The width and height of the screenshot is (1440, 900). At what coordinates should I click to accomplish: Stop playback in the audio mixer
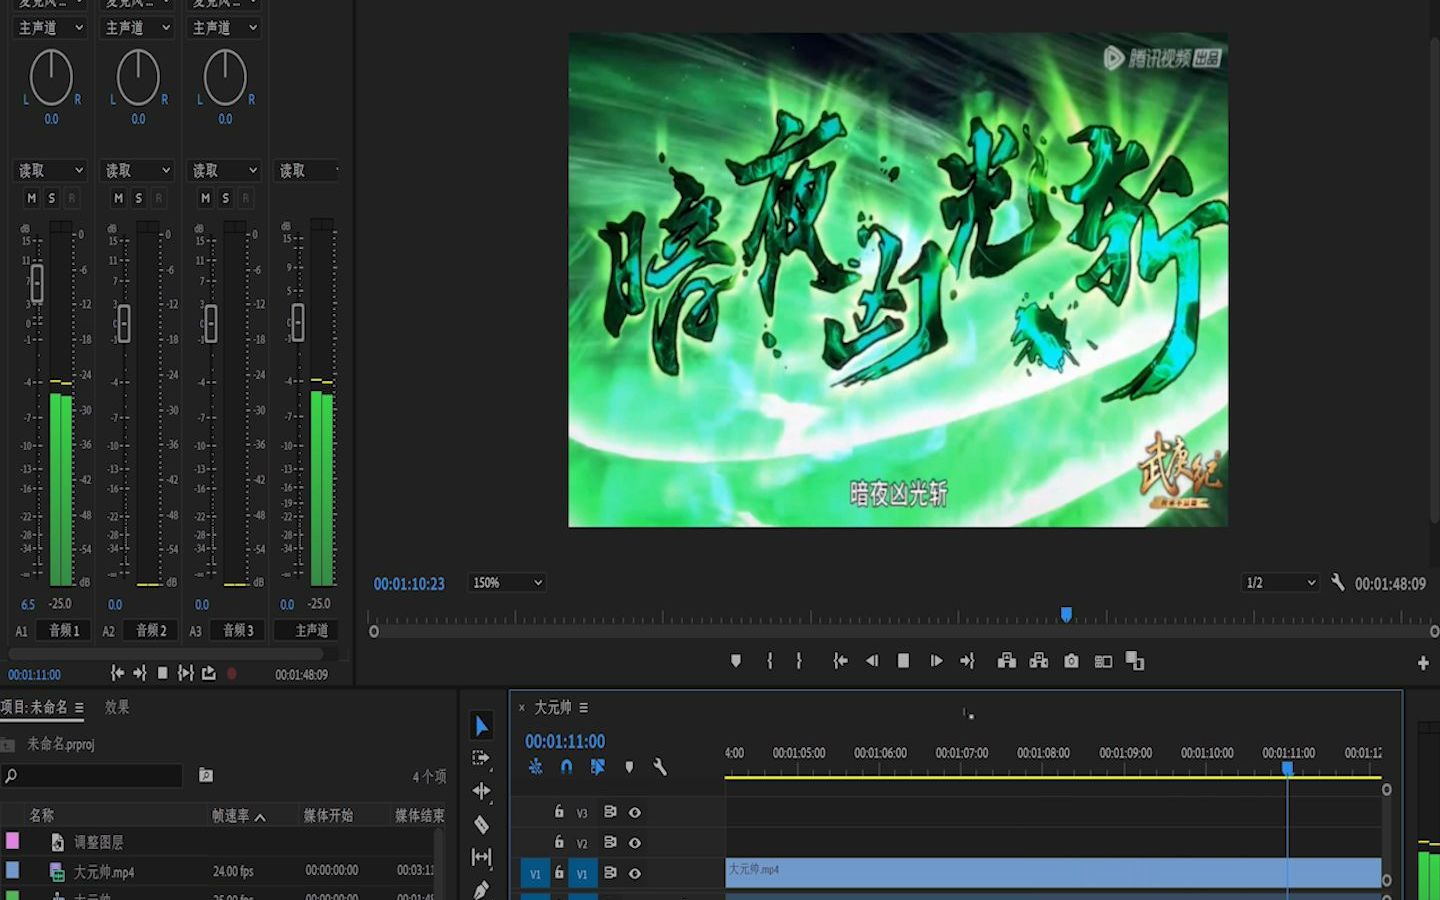163,673
